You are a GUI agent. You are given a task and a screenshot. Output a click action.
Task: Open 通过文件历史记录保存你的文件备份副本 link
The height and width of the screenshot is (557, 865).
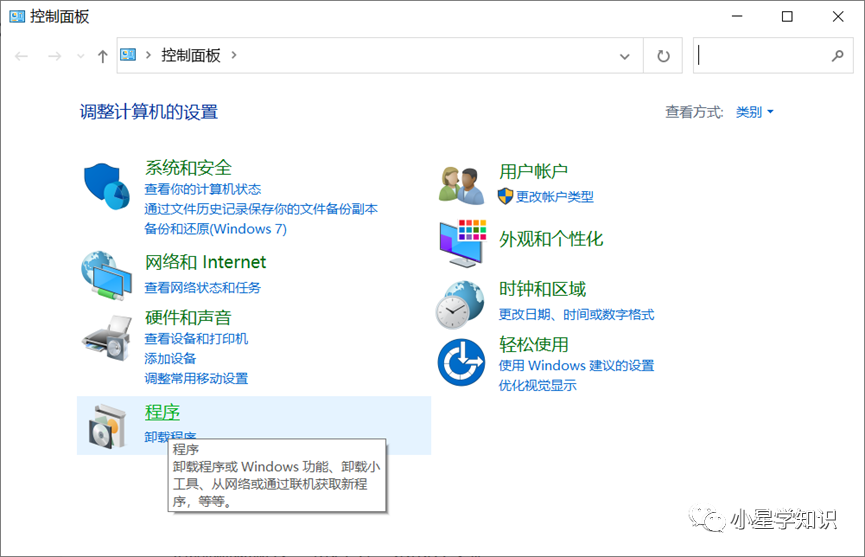(x=261, y=209)
